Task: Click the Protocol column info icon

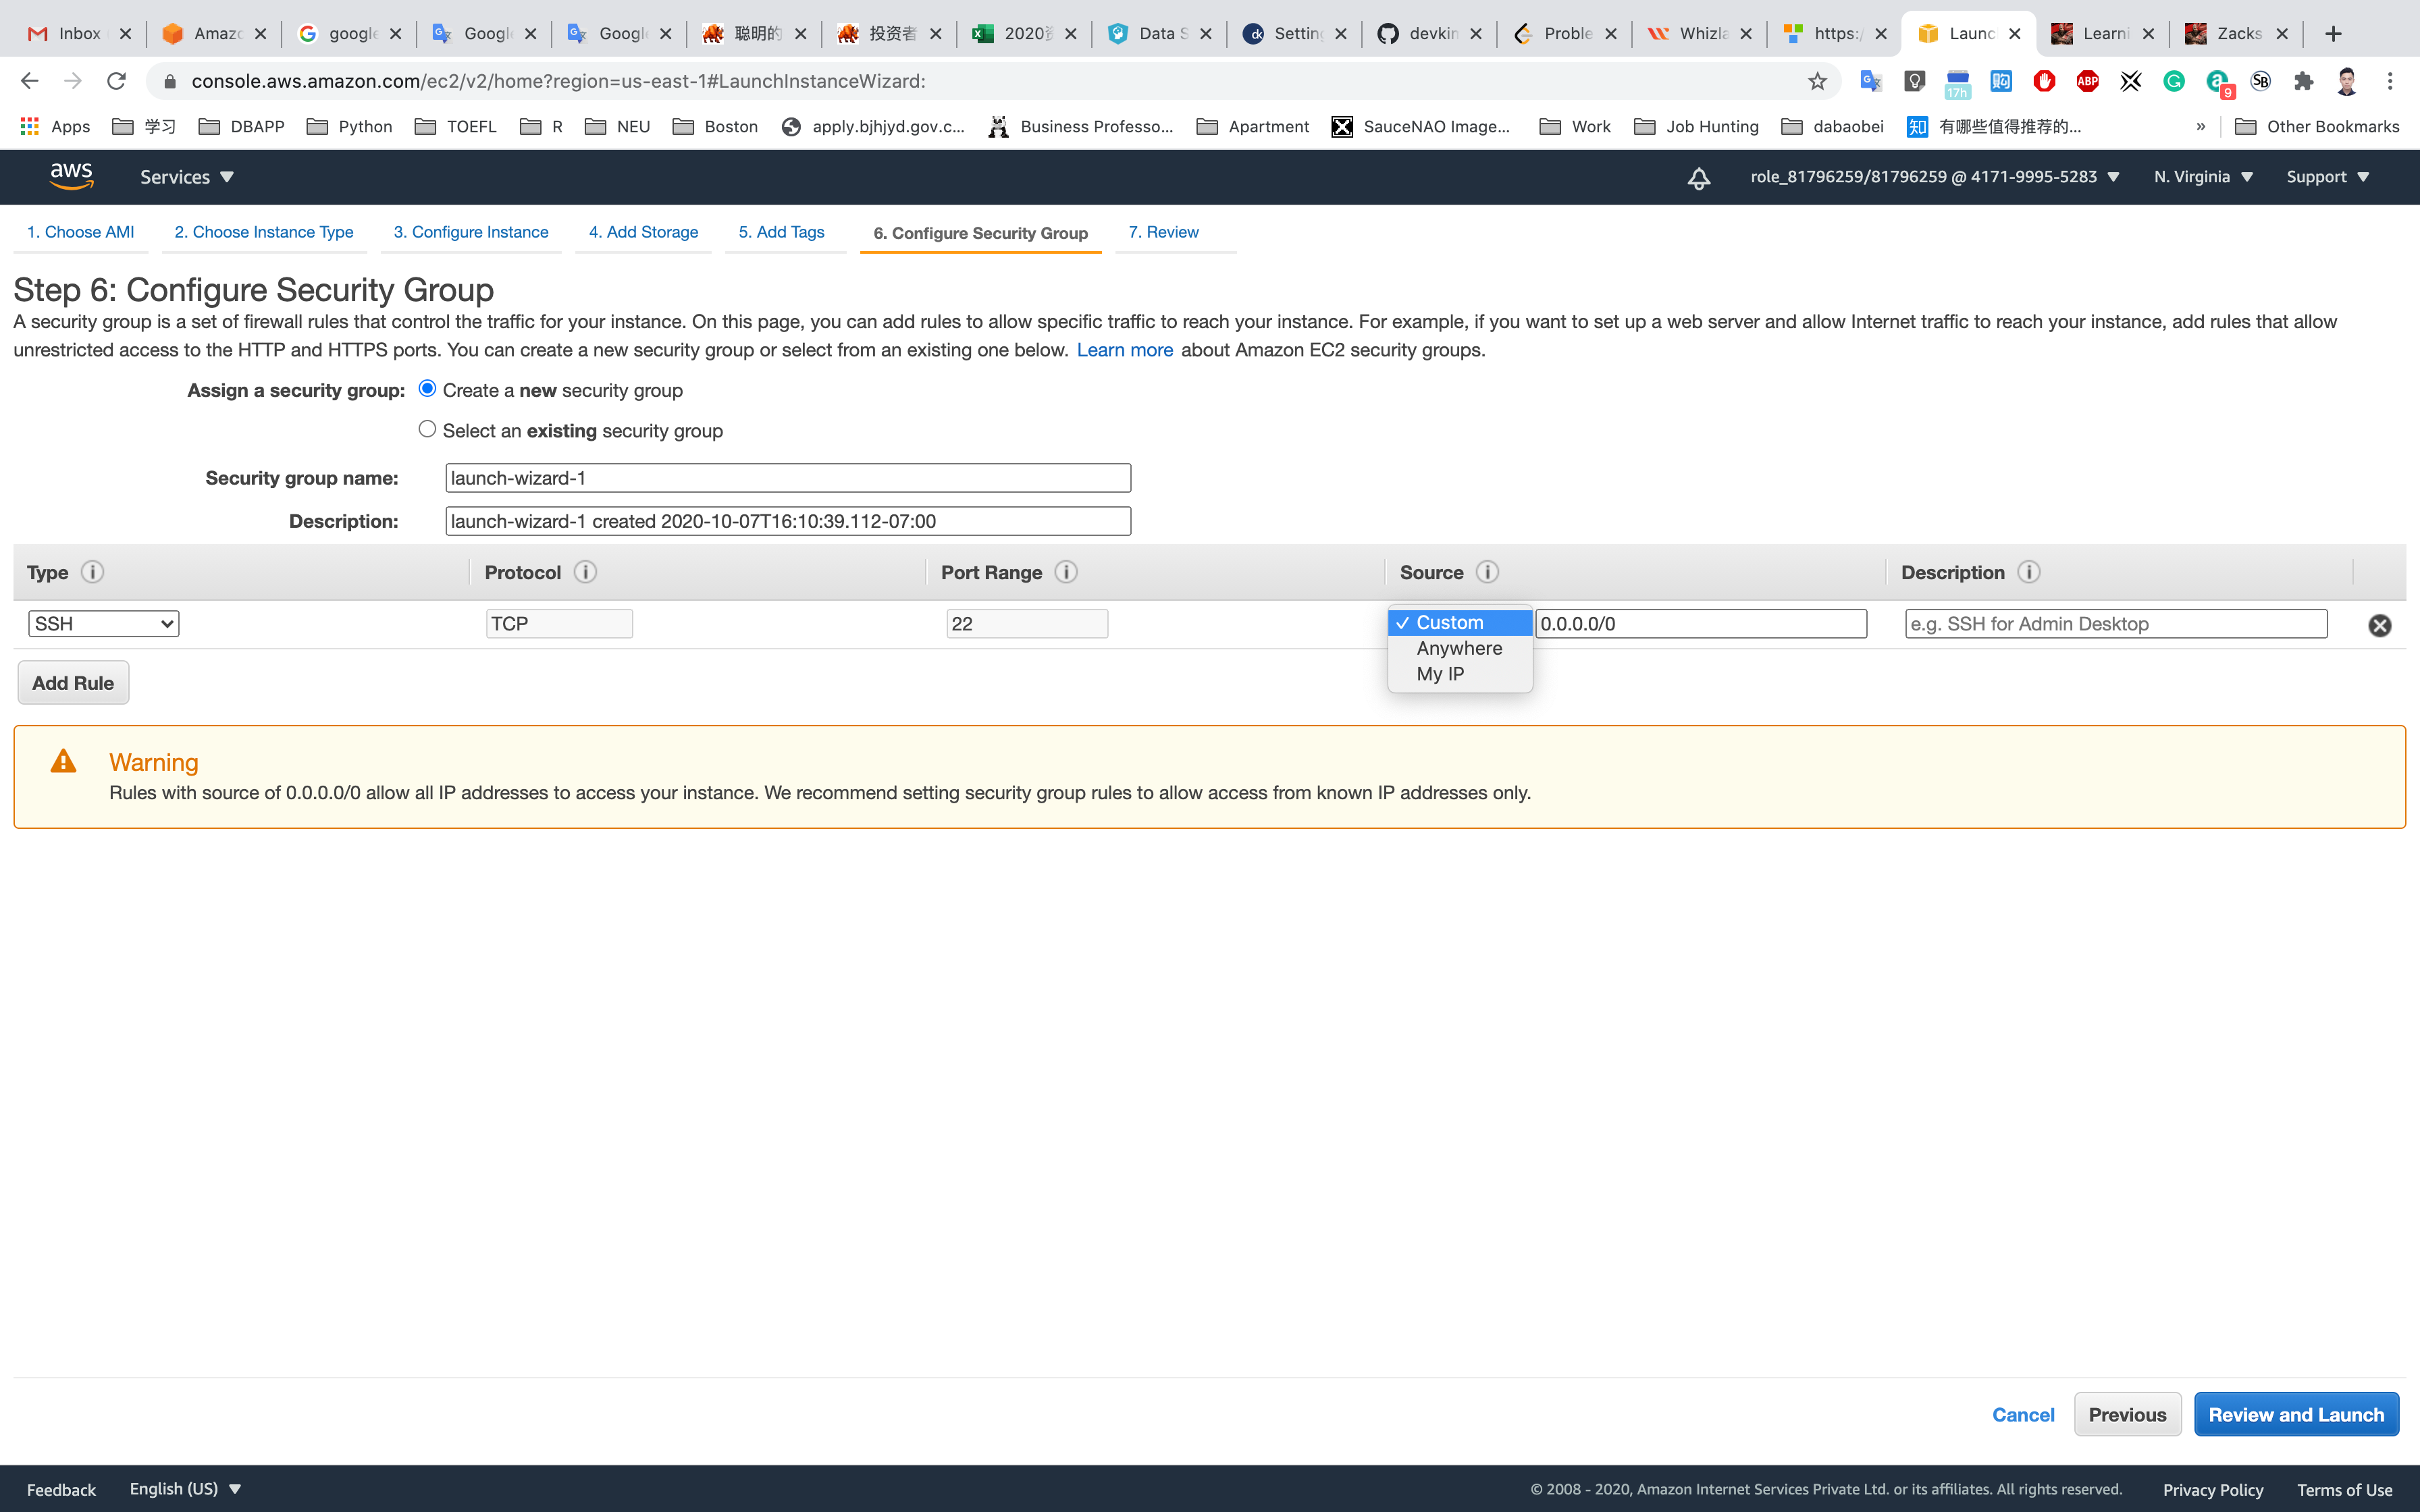Action: tap(585, 572)
